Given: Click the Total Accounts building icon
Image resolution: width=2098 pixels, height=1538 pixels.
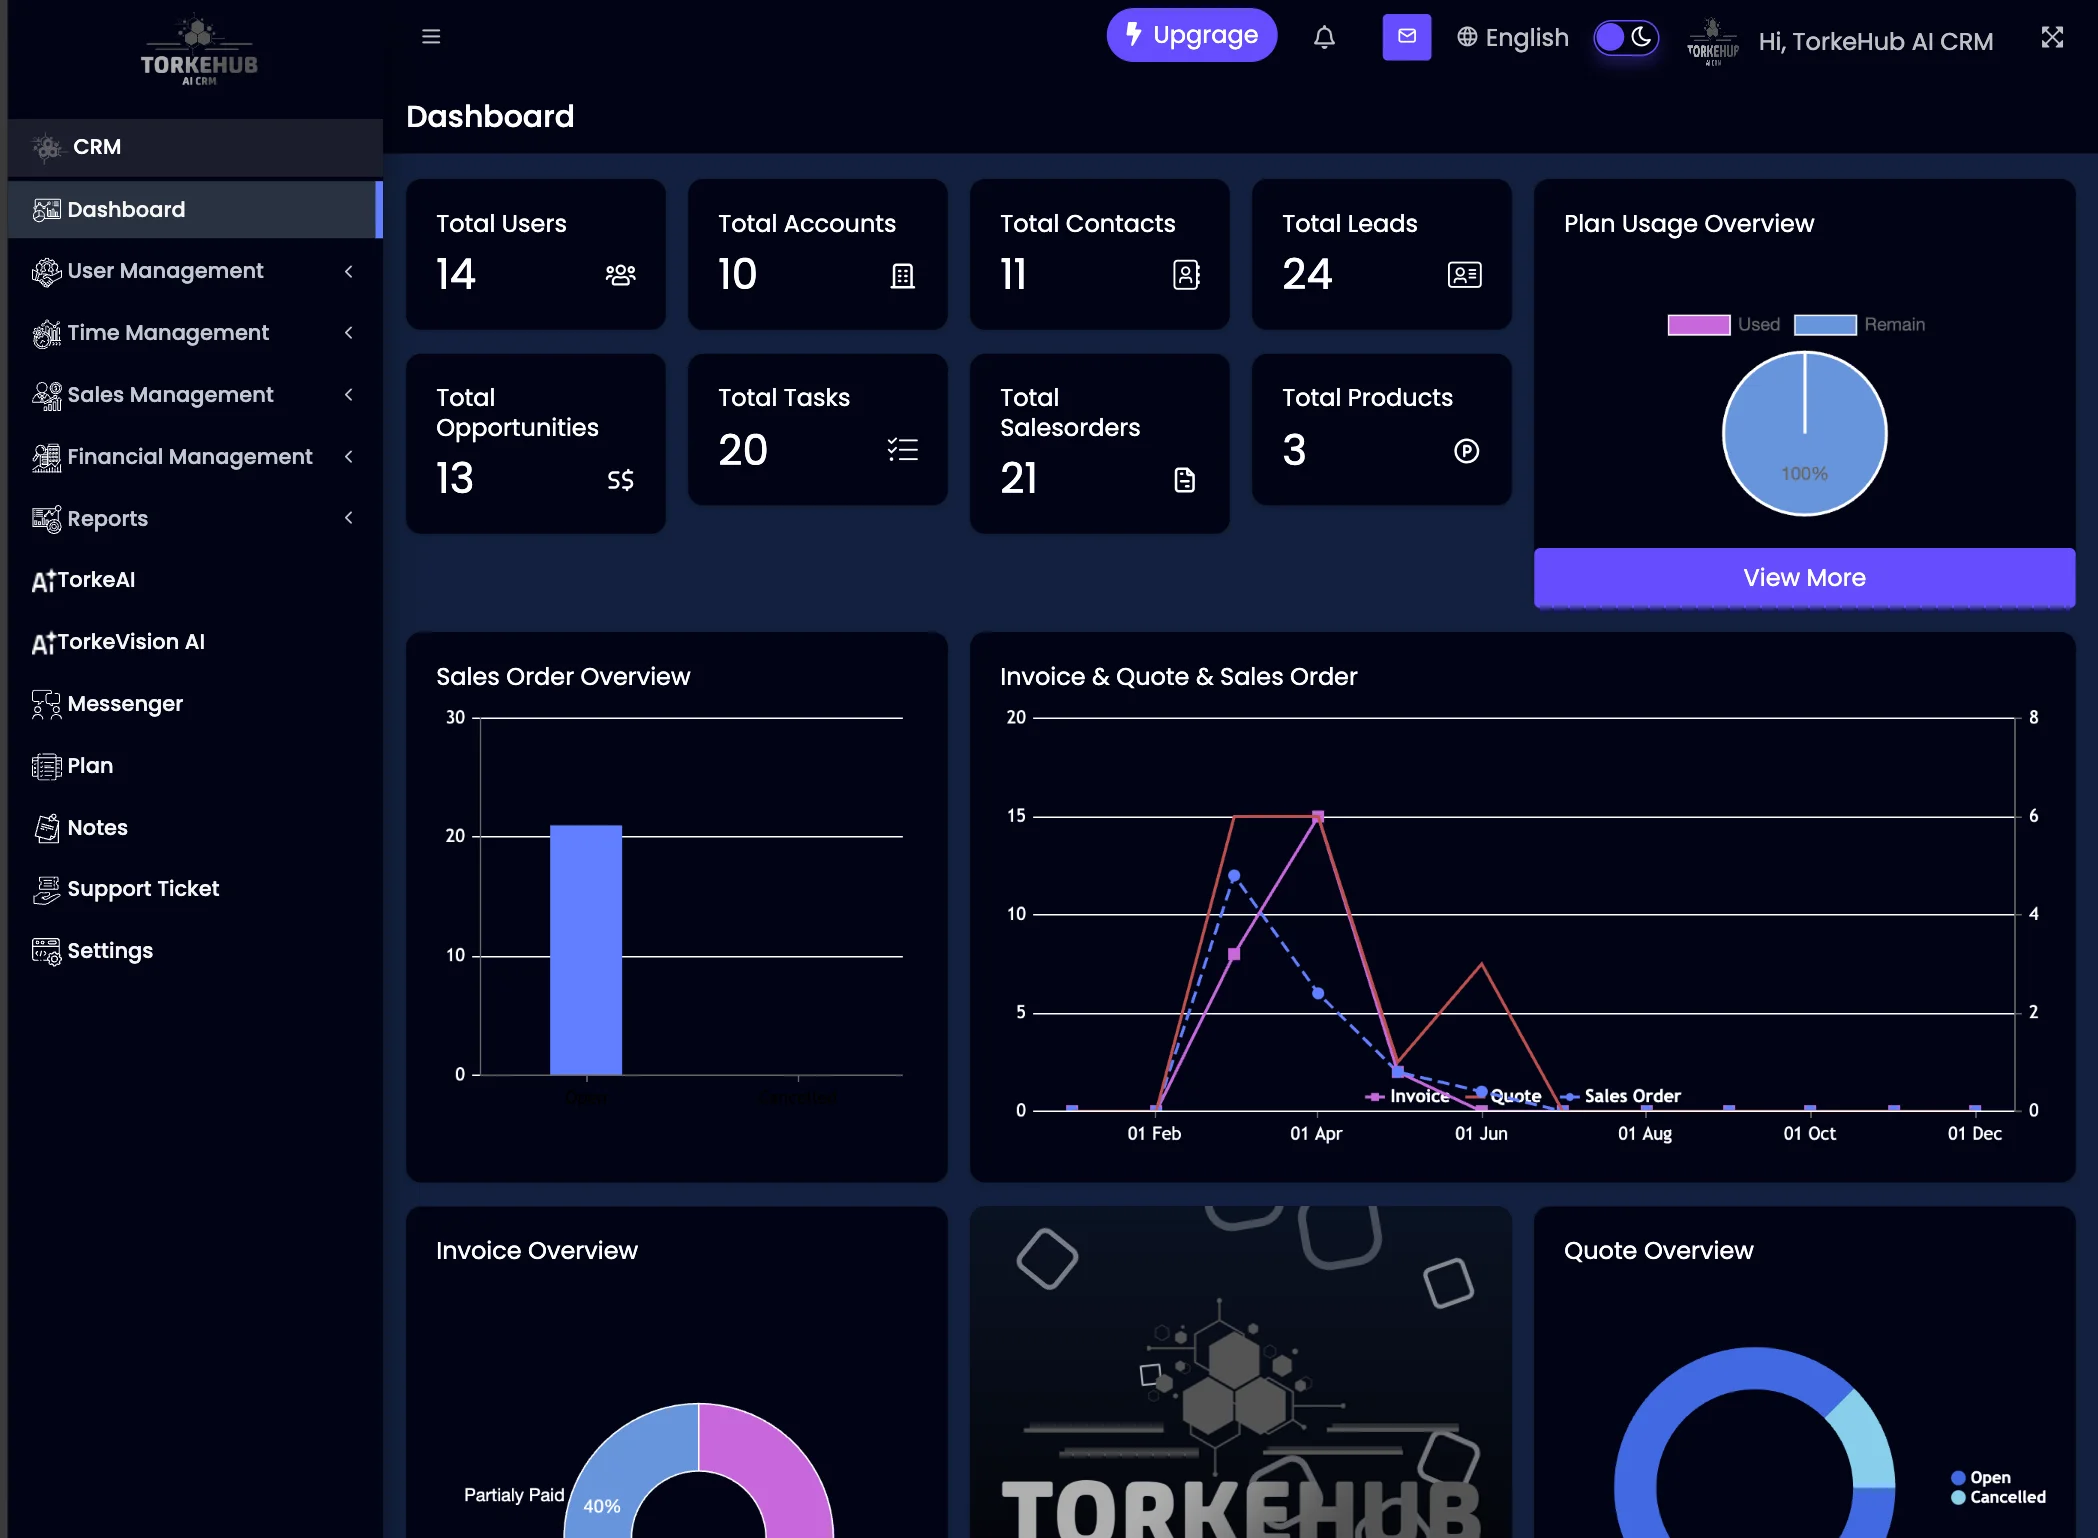Looking at the screenshot, I should (903, 275).
